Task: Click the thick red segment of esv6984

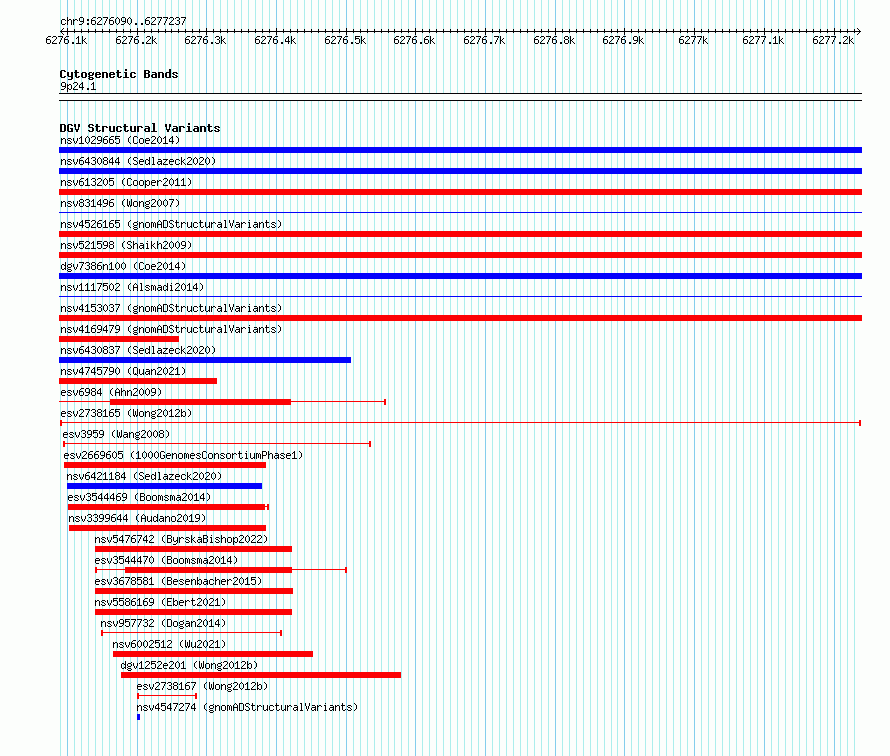Action: coord(200,402)
